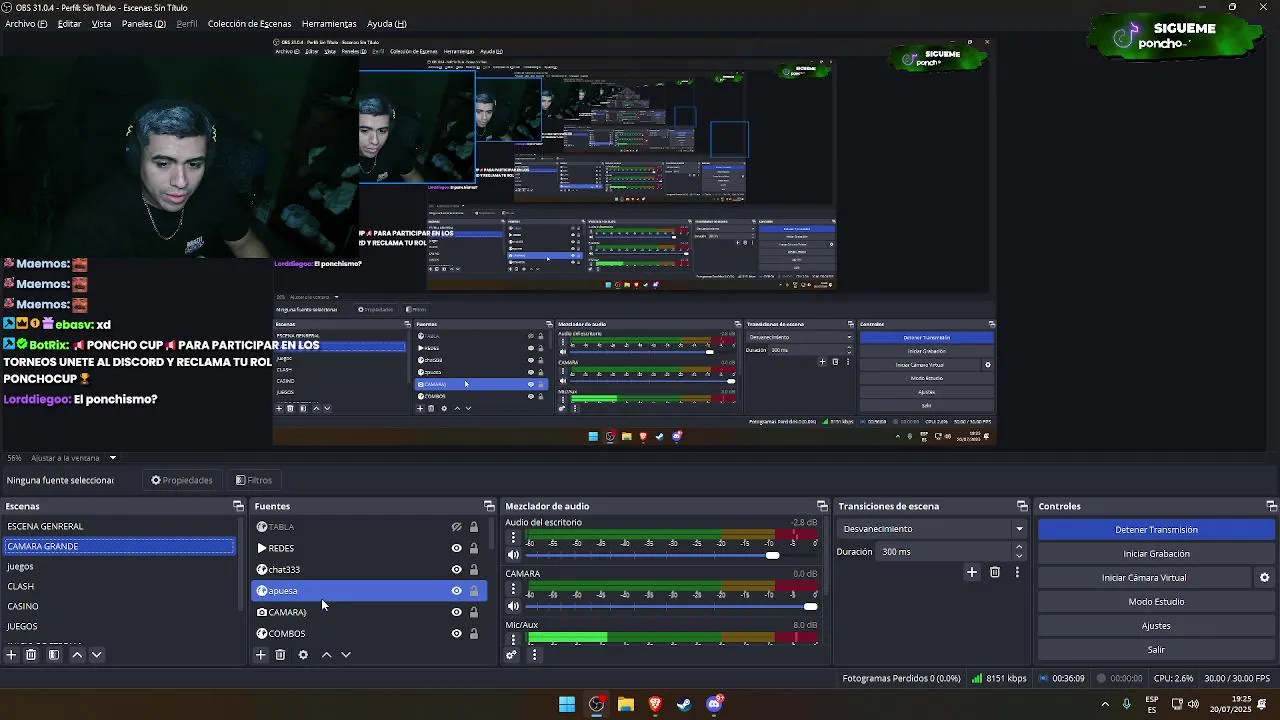Open Desvanecimiento transition dropdown
Image resolution: width=1280 pixels, height=720 pixels.
pyautogui.click(x=933, y=529)
